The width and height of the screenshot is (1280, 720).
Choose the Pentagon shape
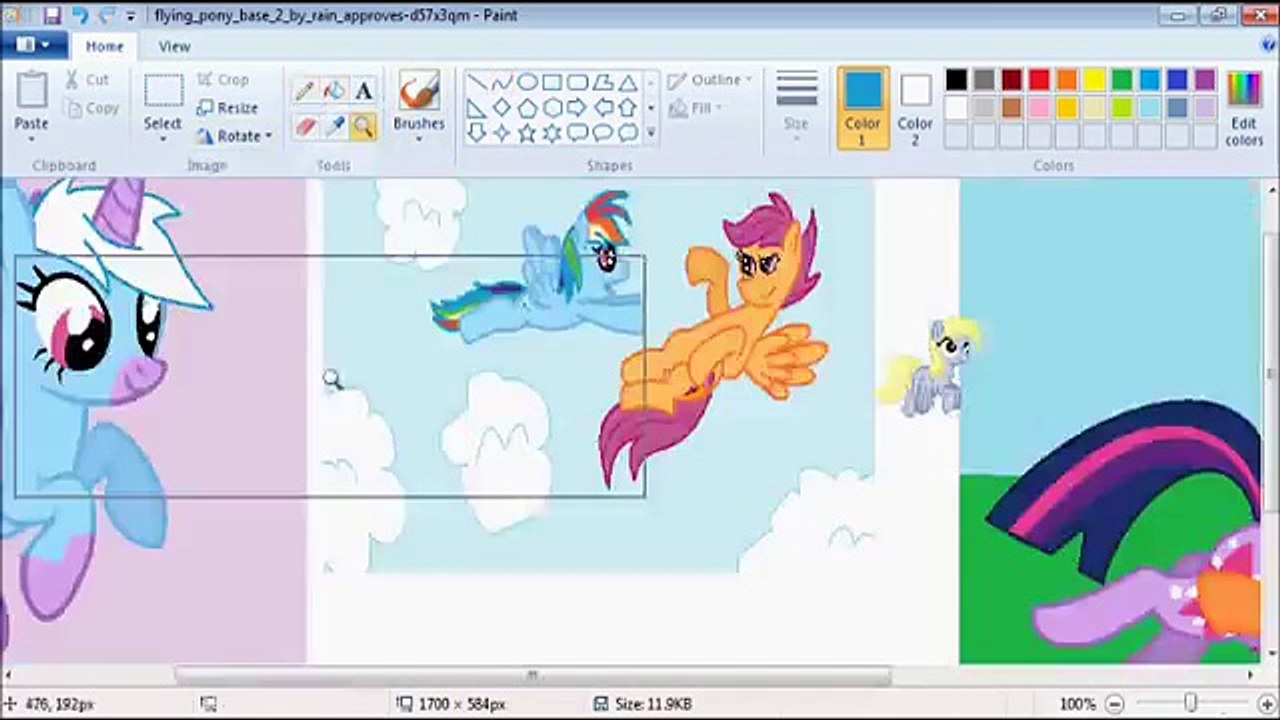(x=527, y=108)
